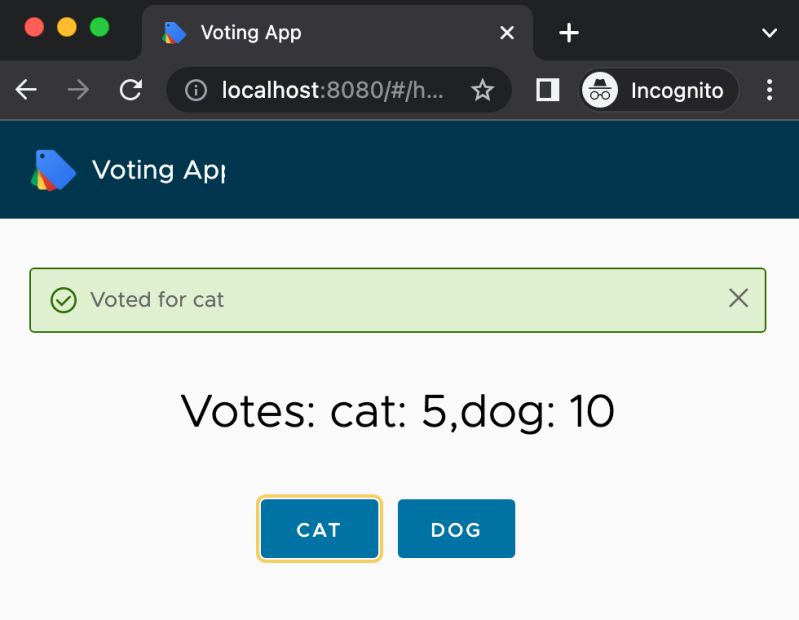Click the Incognito profile badge

click(x=658, y=90)
